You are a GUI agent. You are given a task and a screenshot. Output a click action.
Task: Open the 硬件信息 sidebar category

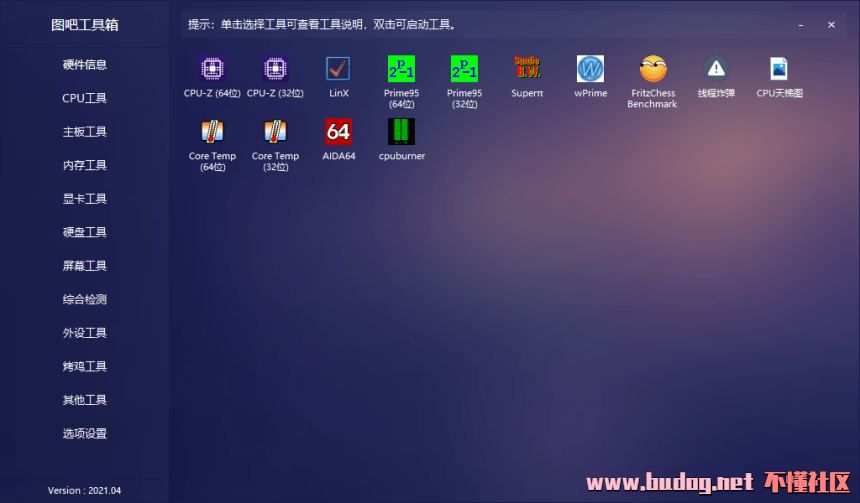pyautogui.click(x=84, y=65)
